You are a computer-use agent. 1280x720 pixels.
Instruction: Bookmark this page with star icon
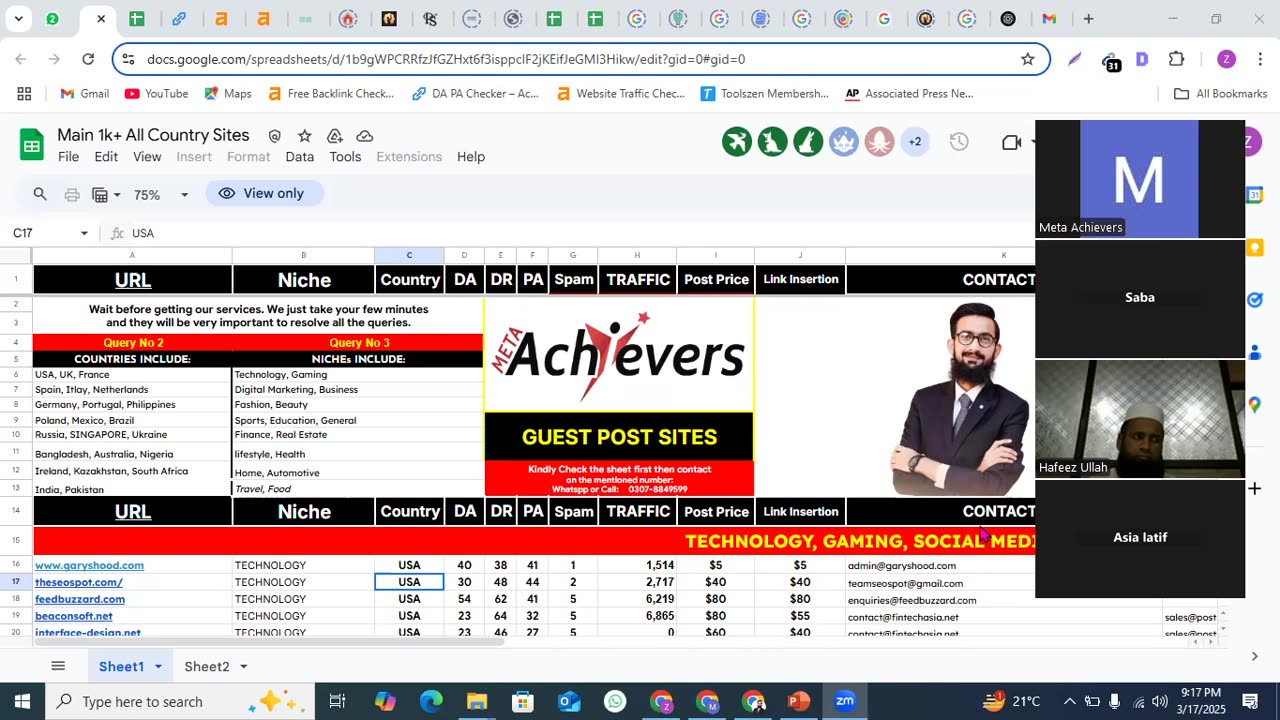click(1027, 59)
